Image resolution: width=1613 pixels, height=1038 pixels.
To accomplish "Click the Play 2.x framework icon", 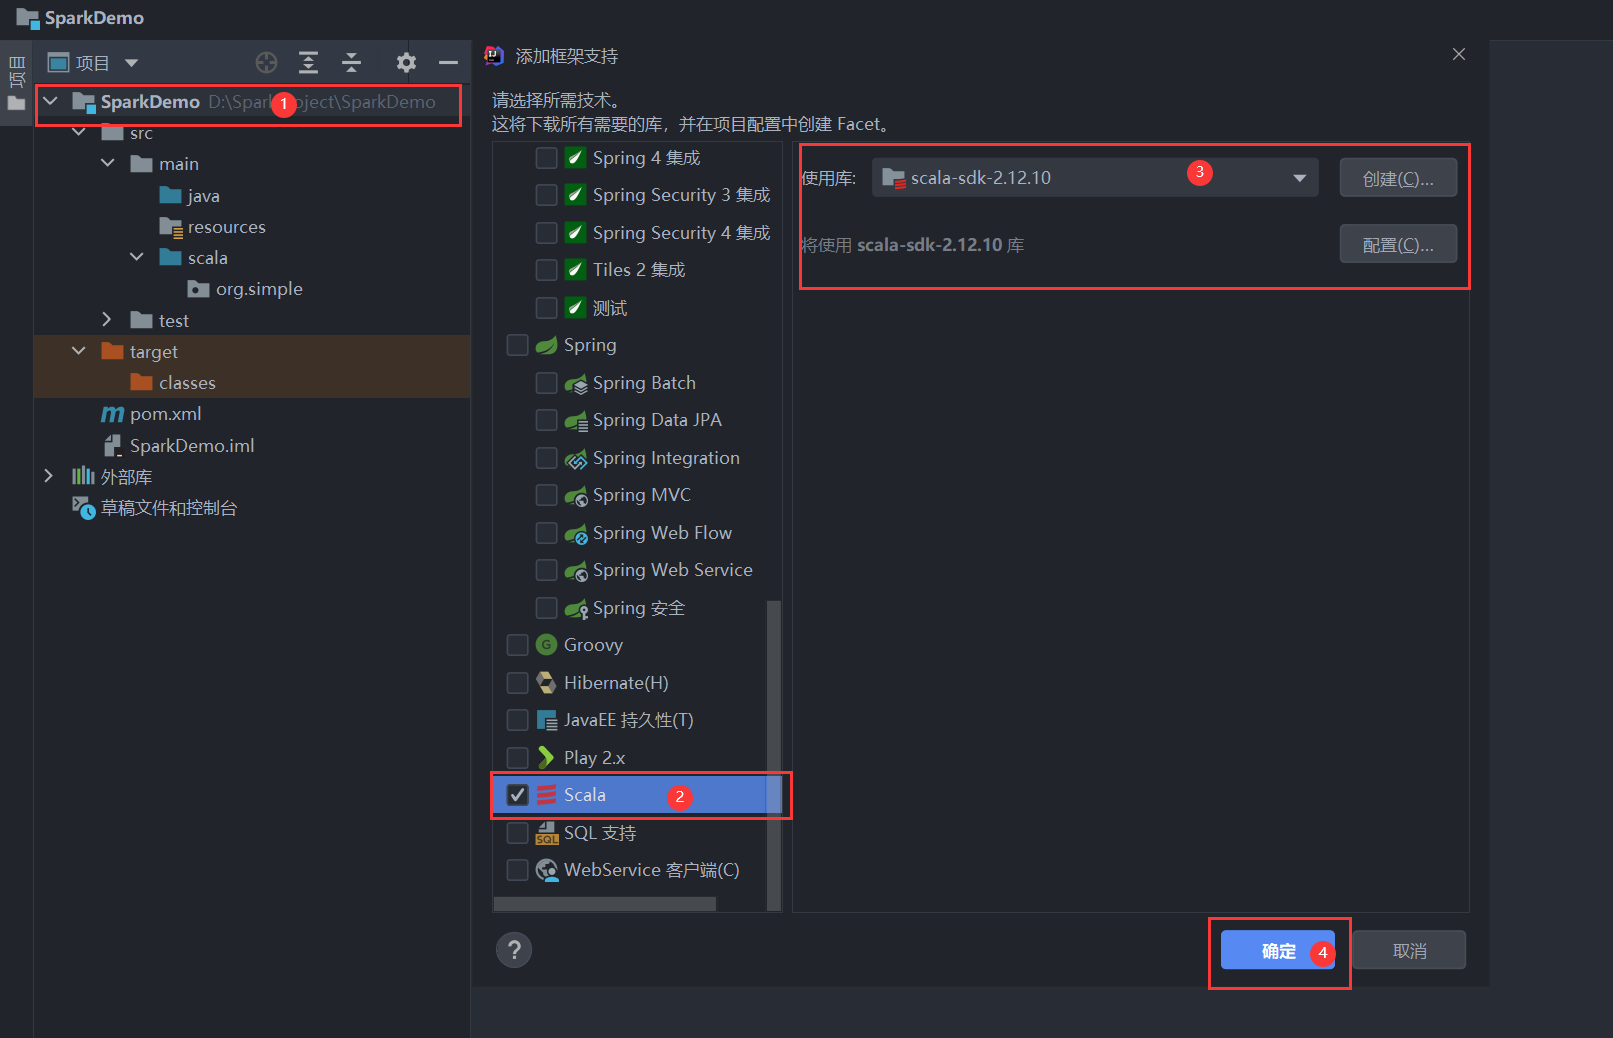I will click(x=546, y=757).
